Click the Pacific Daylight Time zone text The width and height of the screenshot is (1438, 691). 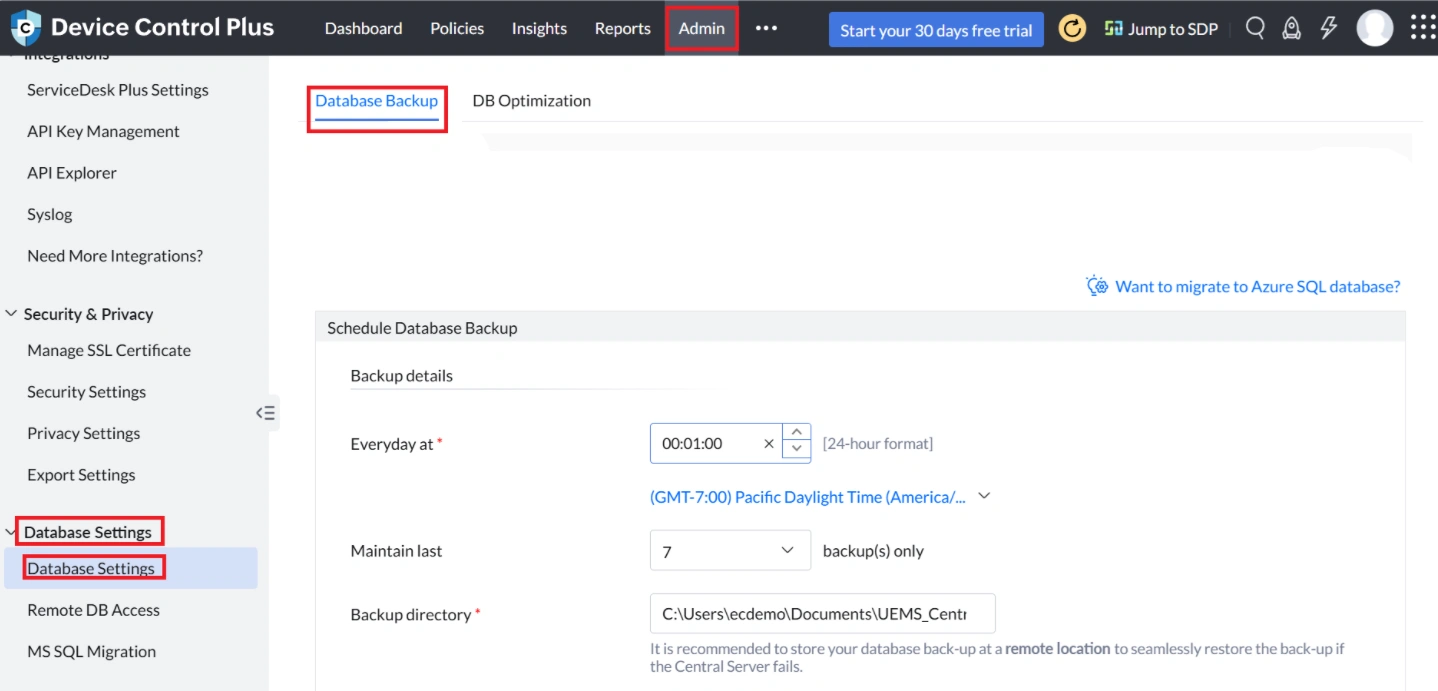pyautogui.click(x=808, y=497)
